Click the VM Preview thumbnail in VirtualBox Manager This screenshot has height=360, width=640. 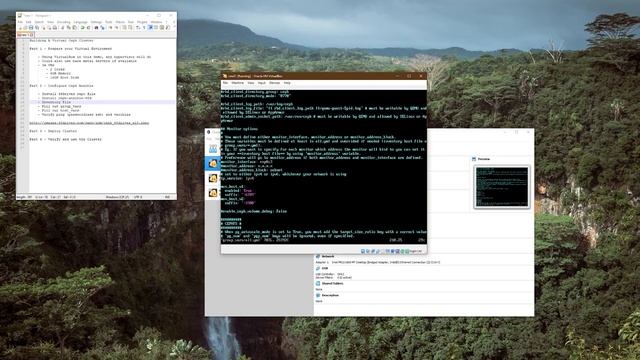pos(501,187)
